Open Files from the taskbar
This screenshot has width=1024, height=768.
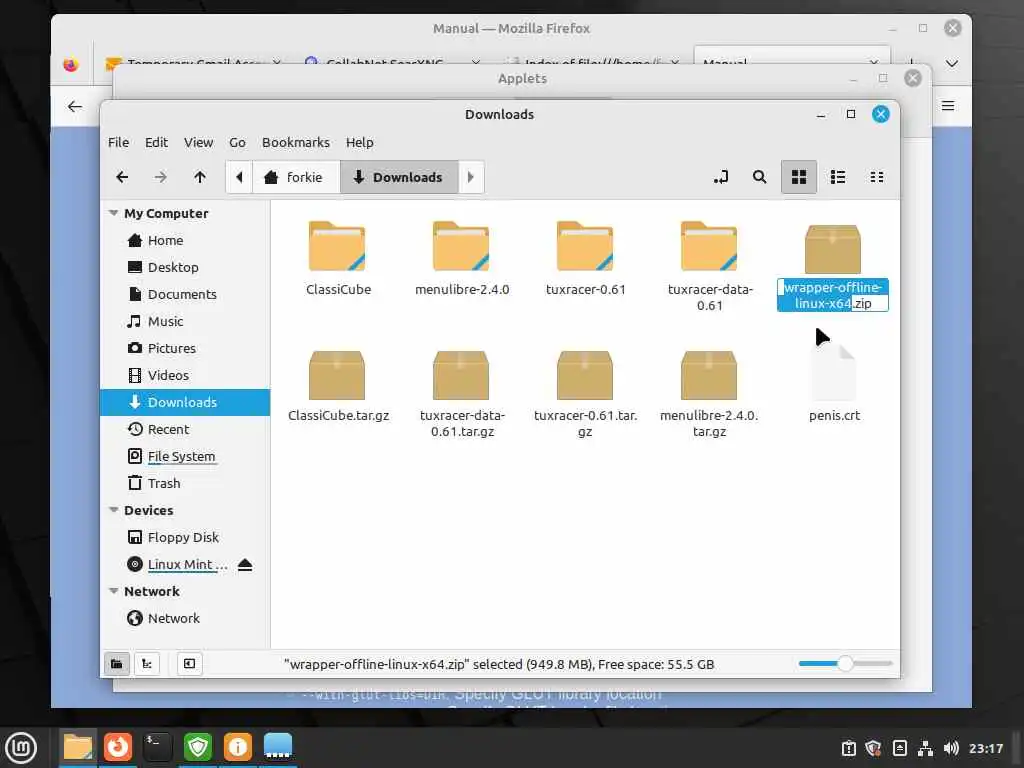(x=78, y=748)
